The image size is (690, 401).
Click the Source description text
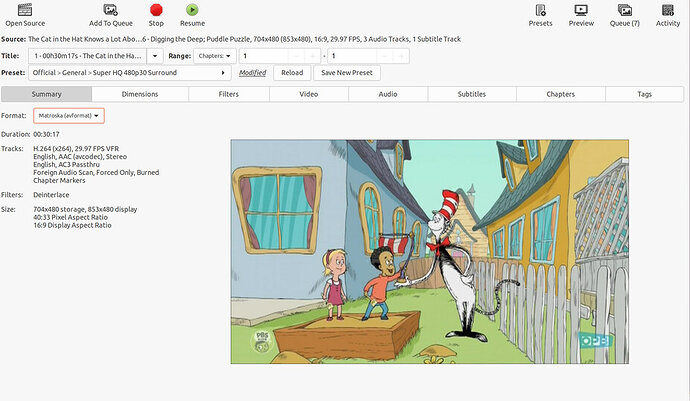click(x=244, y=39)
